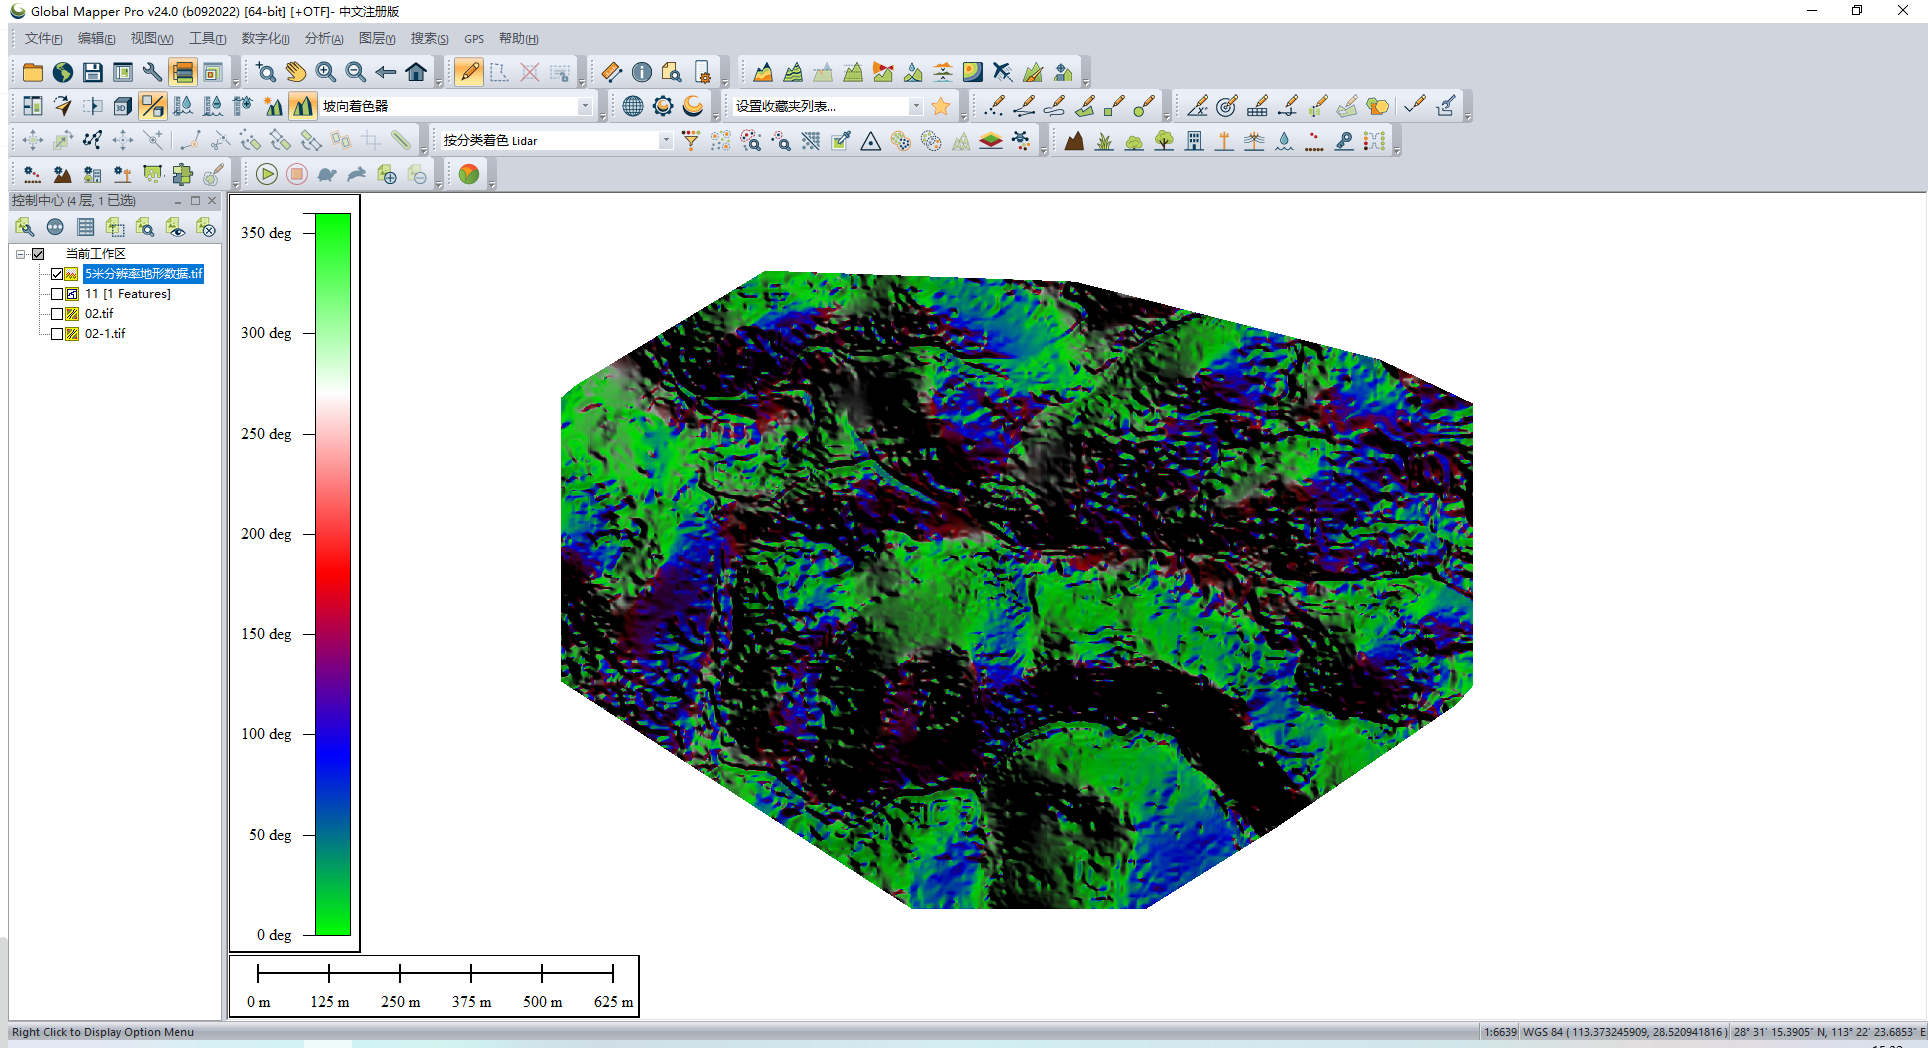Click the Lidar filter funnel icon
The height and width of the screenshot is (1048, 1928).
coord(691,141)
